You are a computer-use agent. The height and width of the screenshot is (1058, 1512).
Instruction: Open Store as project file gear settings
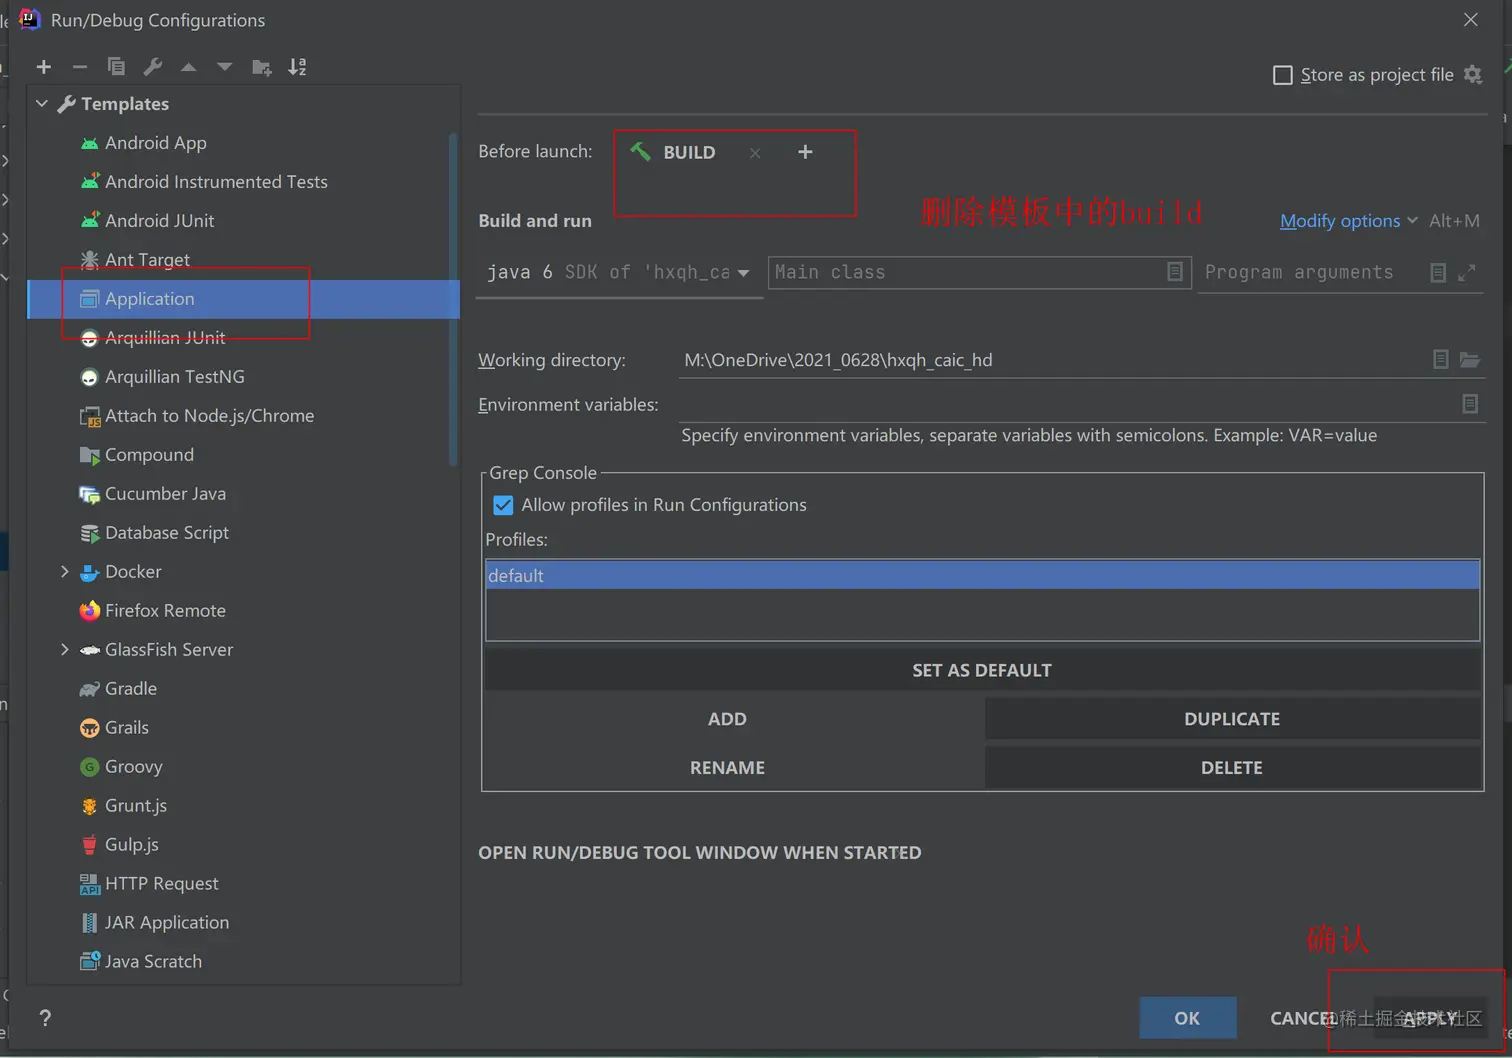click(1473, 74)
